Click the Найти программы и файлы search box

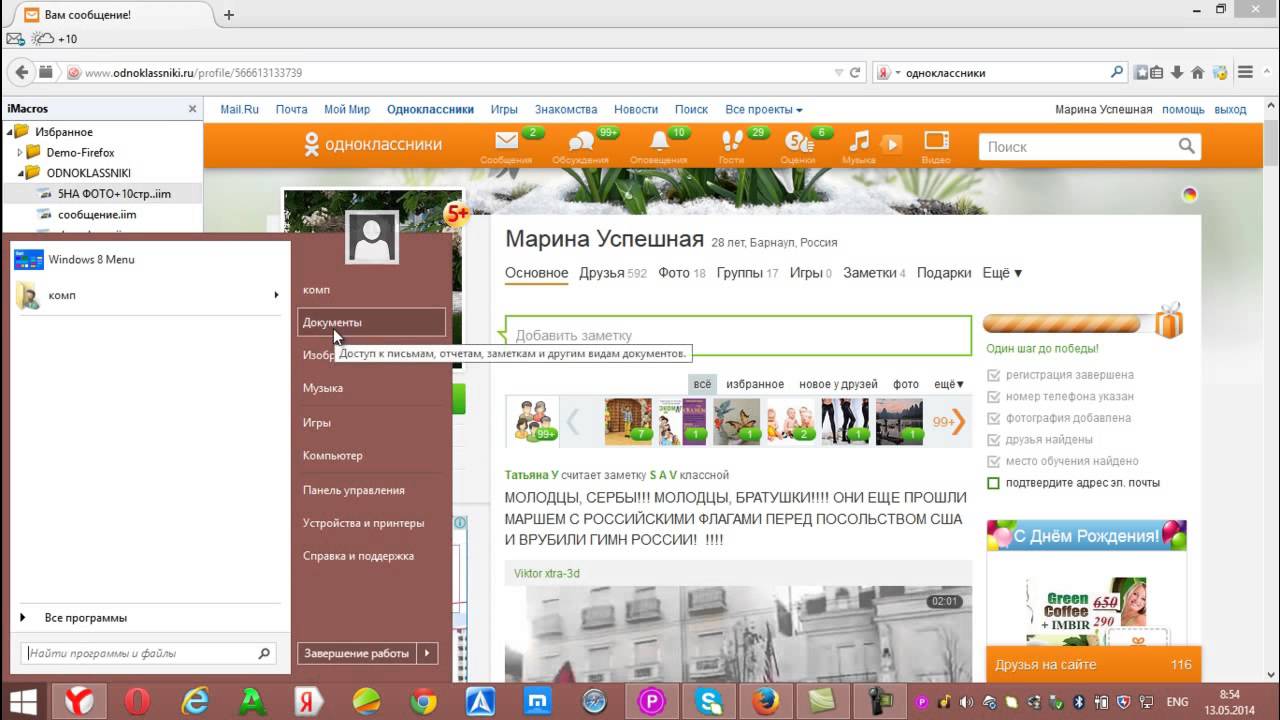tap(148, 653)
